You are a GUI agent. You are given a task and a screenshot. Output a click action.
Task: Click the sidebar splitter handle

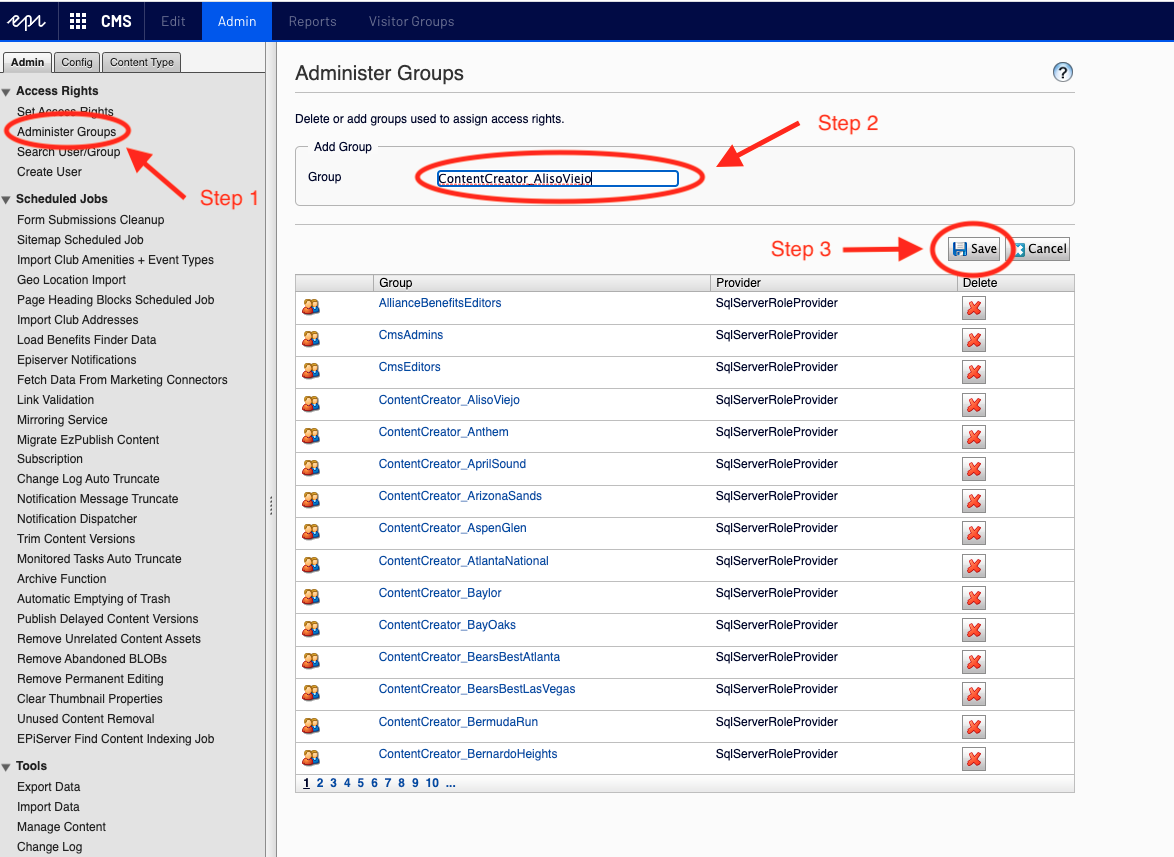(271, 506)
